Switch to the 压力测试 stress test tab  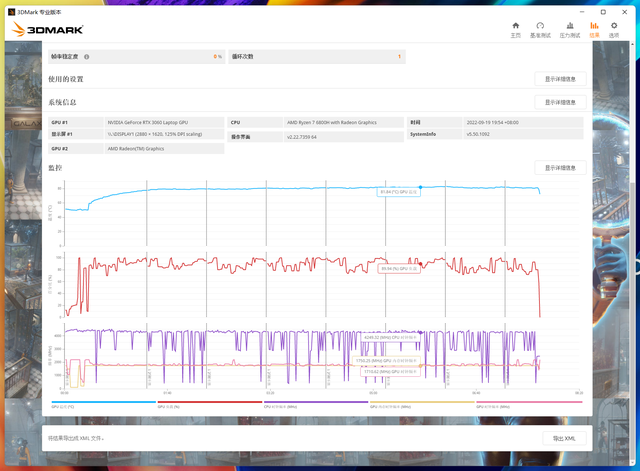(570, 30)
